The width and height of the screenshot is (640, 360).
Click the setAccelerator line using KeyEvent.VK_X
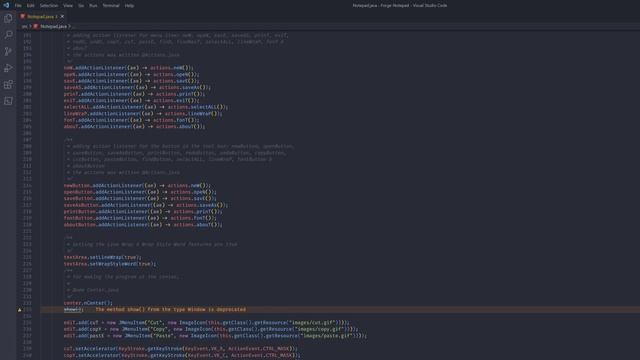[x=181, y=349]
